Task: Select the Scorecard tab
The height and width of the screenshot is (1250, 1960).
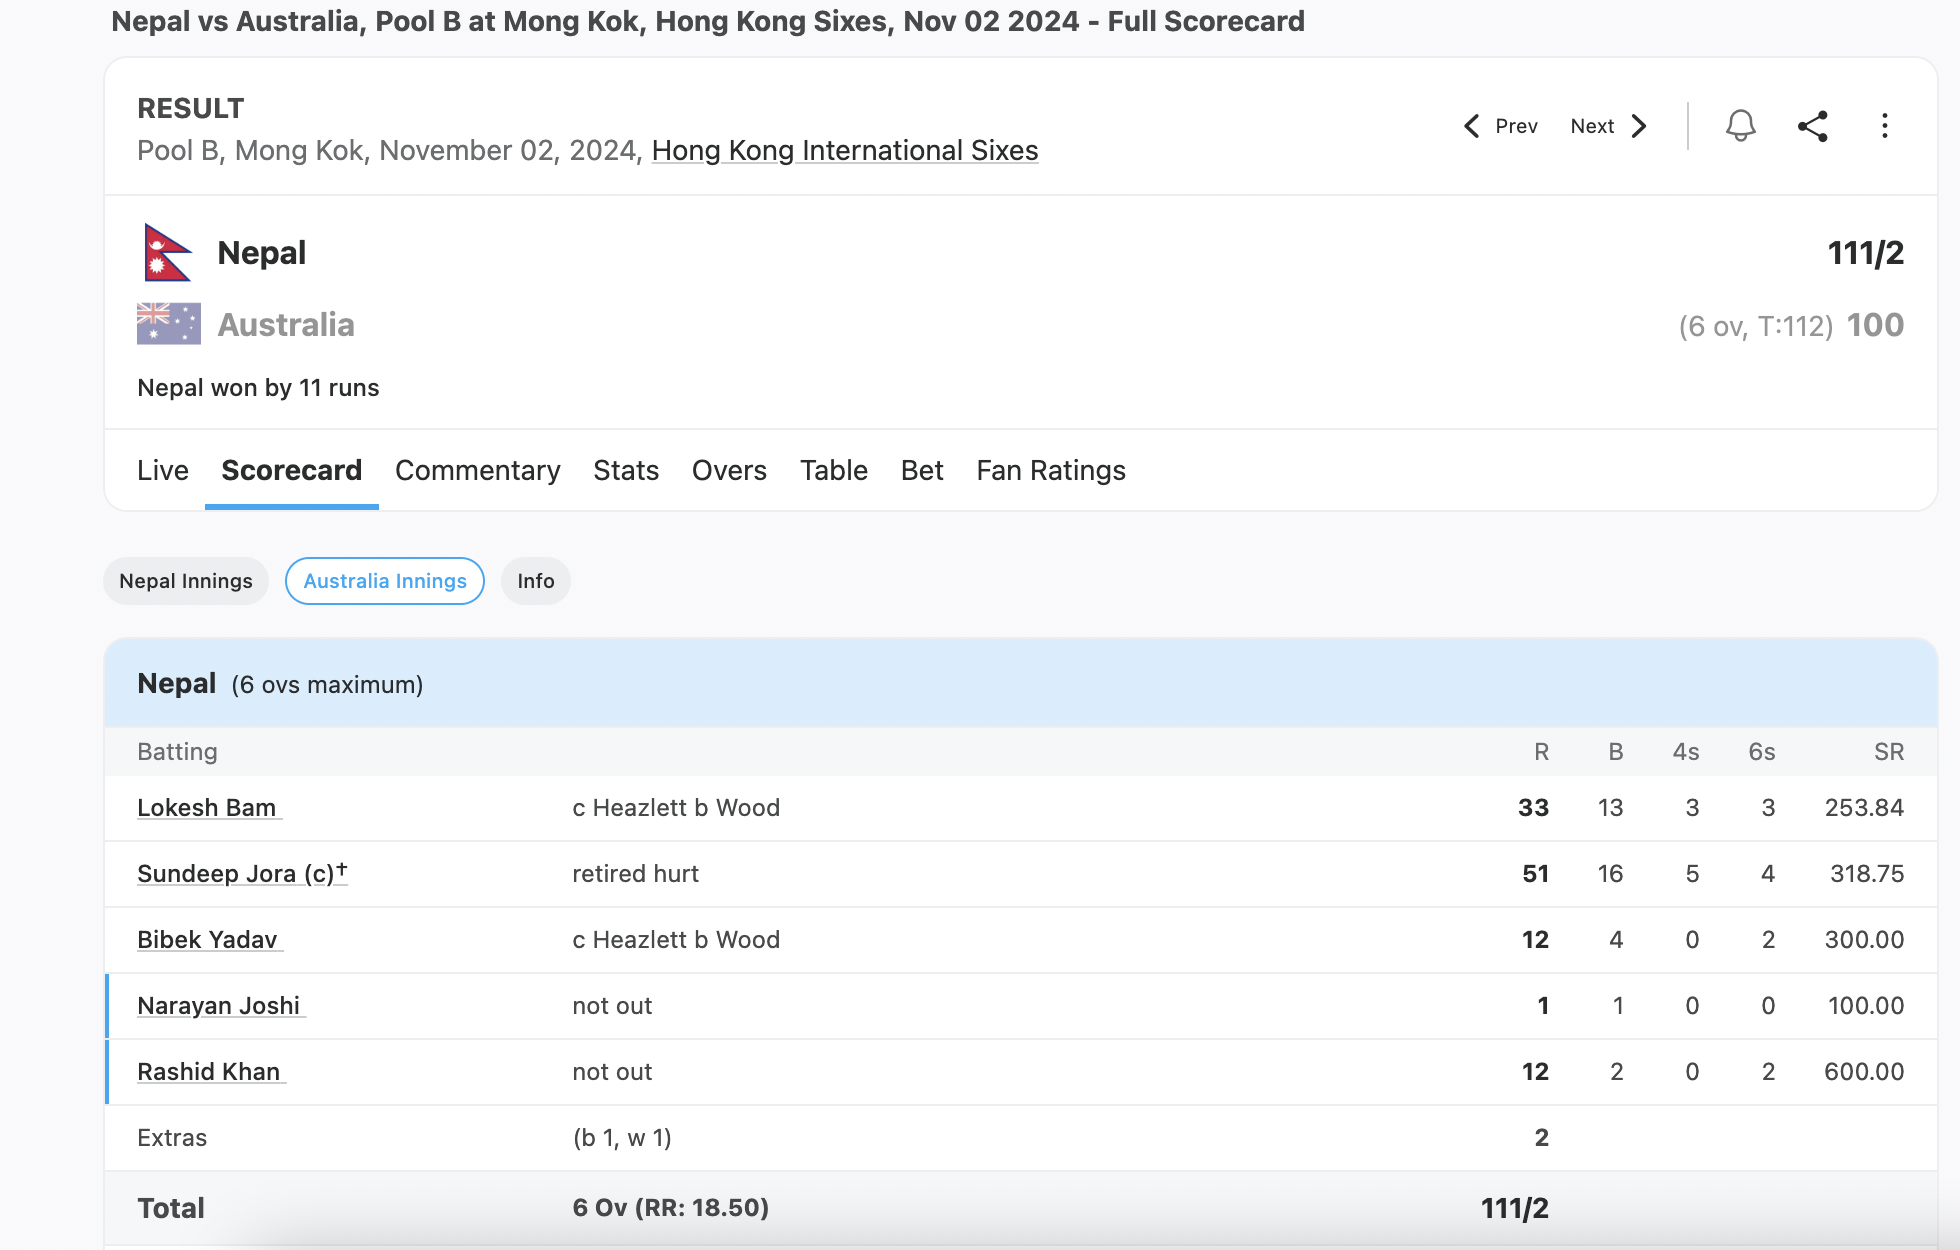Action: tap(291, 470)
